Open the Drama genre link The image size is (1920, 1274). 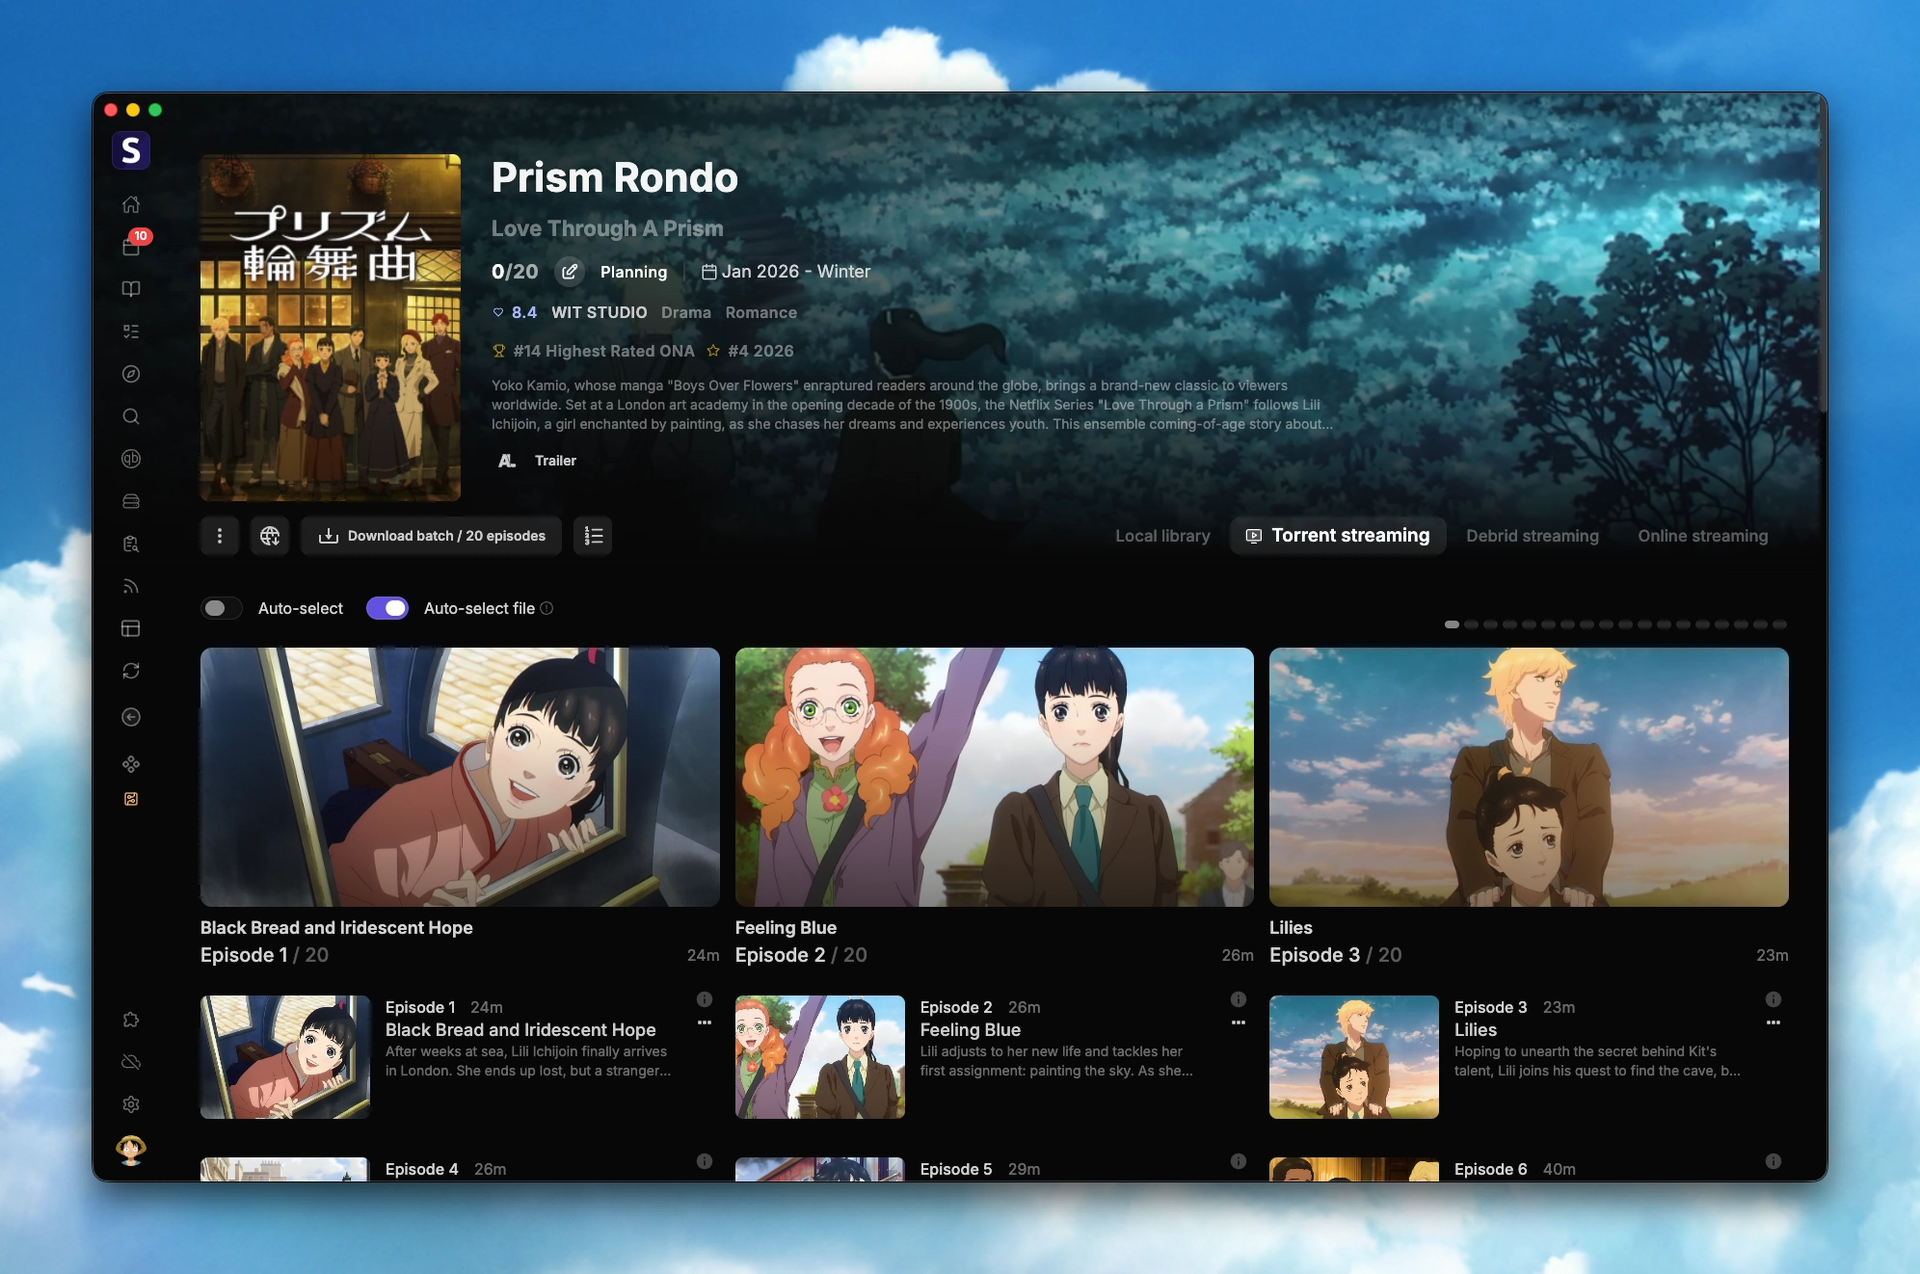pyautogui.click(x=686, y=313)
